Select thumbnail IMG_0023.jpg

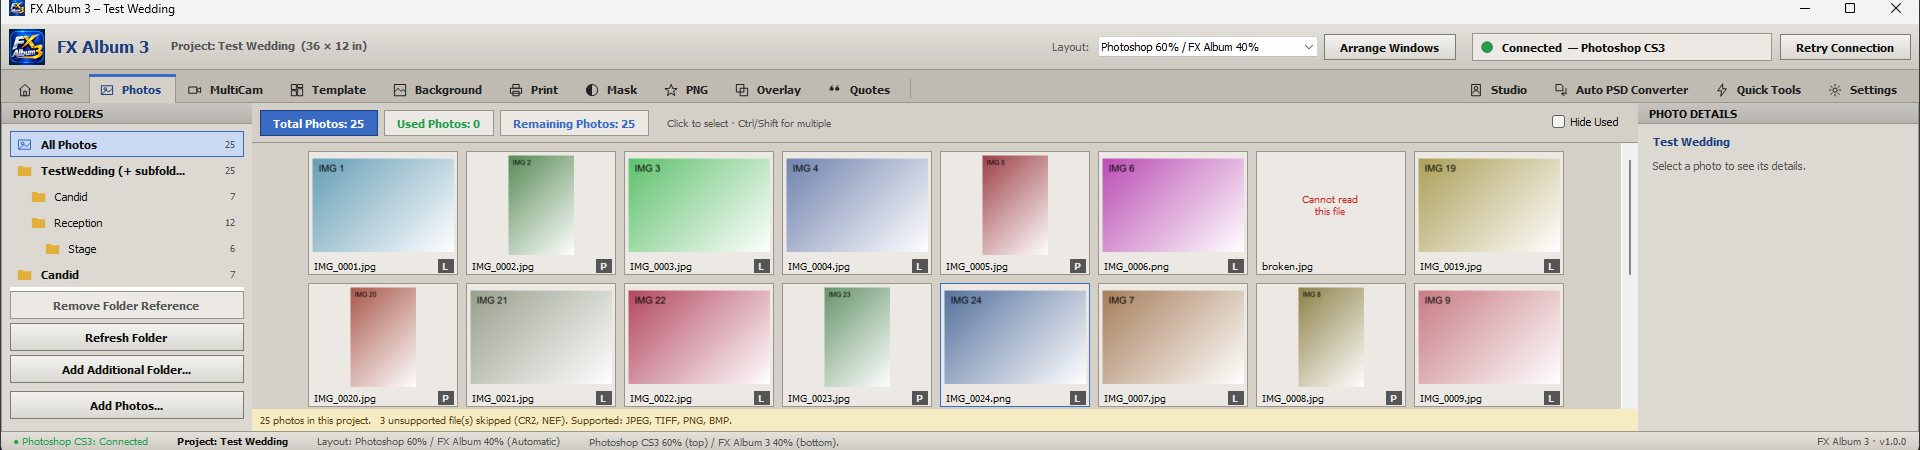pyautogui.click(x=857, y=345)
